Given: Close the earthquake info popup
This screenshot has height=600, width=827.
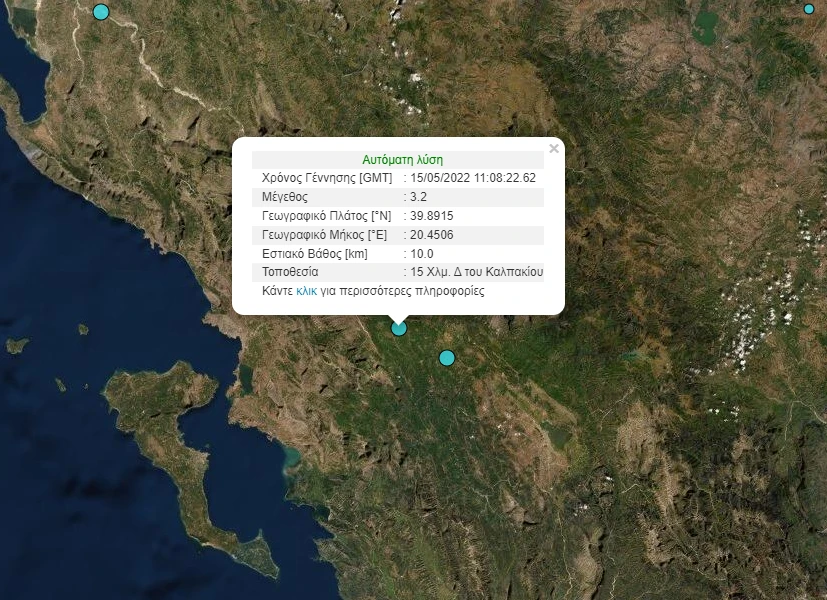Looking at the screenshot, I should pyautogui.click(x=554, y=149).
